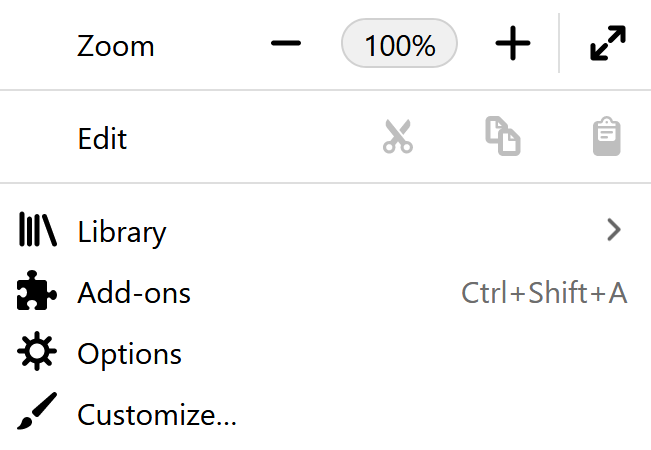Expand the Library submenu arrow
This screenshot has width=651, height=450.
[614, 232]
